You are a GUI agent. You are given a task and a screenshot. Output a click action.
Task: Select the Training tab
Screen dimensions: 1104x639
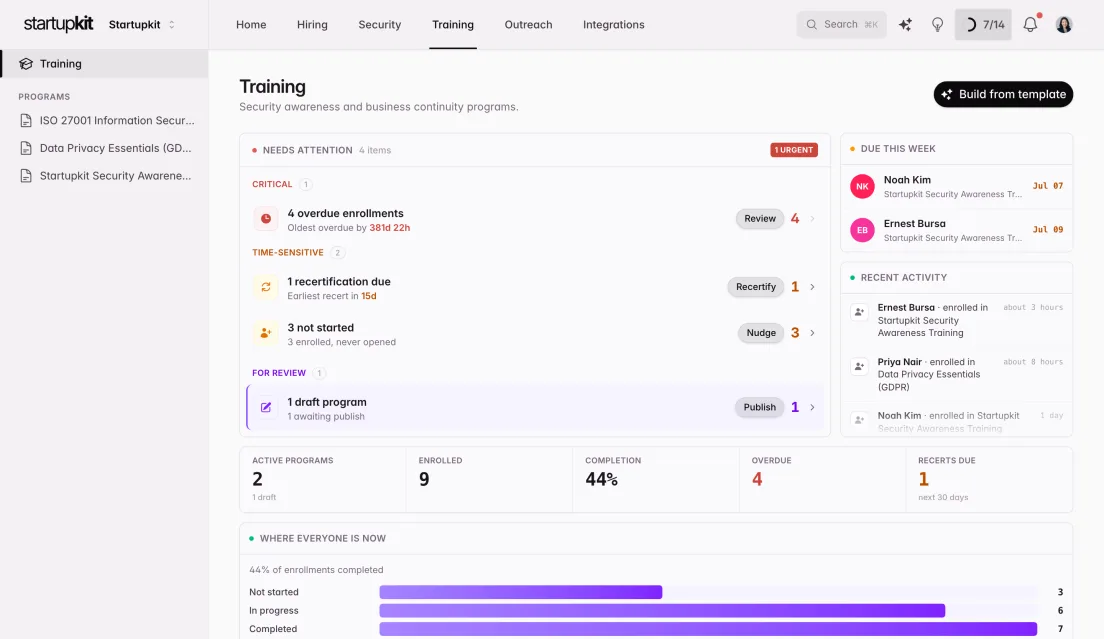point(453,25)
